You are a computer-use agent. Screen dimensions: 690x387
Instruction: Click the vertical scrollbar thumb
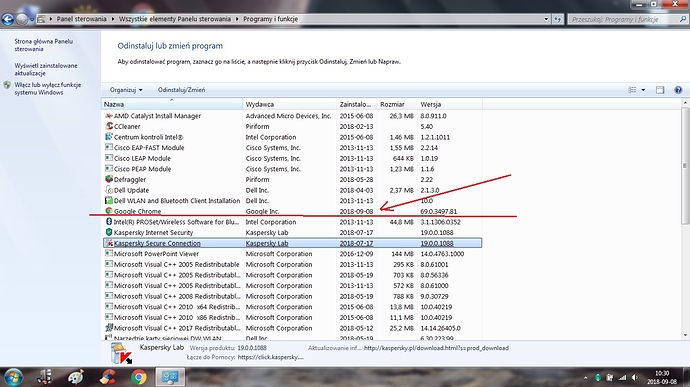[x=685, y=166]
